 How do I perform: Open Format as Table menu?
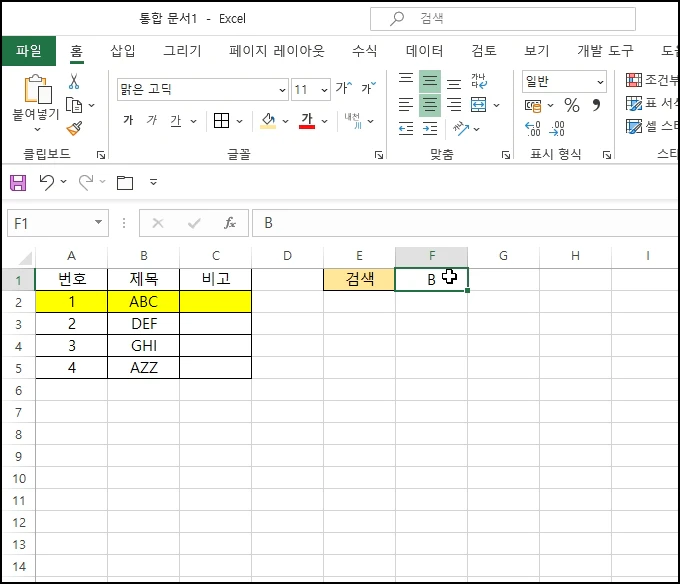point(652,103)
